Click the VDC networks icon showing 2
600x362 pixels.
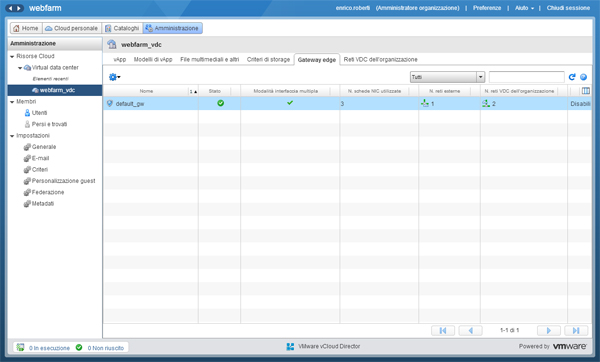(486, 103)
